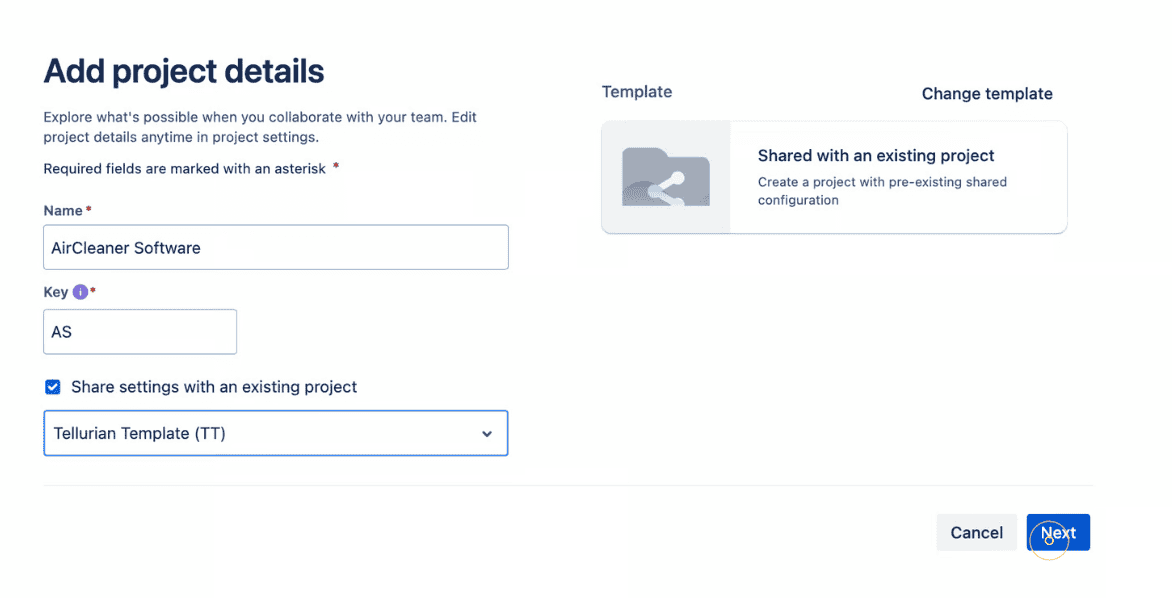Click the Template section label
This screenshot has height=598, width=1172.
[x=637, y=92]
